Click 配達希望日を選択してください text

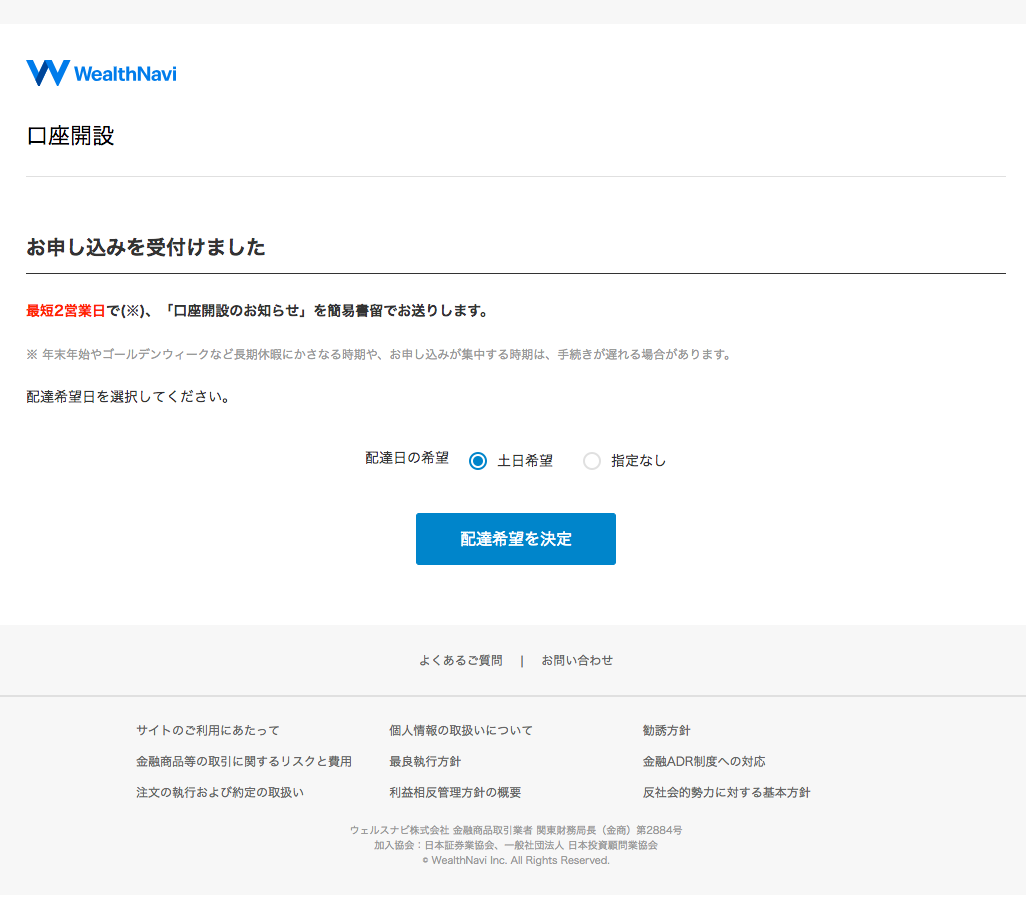point(128,397)
